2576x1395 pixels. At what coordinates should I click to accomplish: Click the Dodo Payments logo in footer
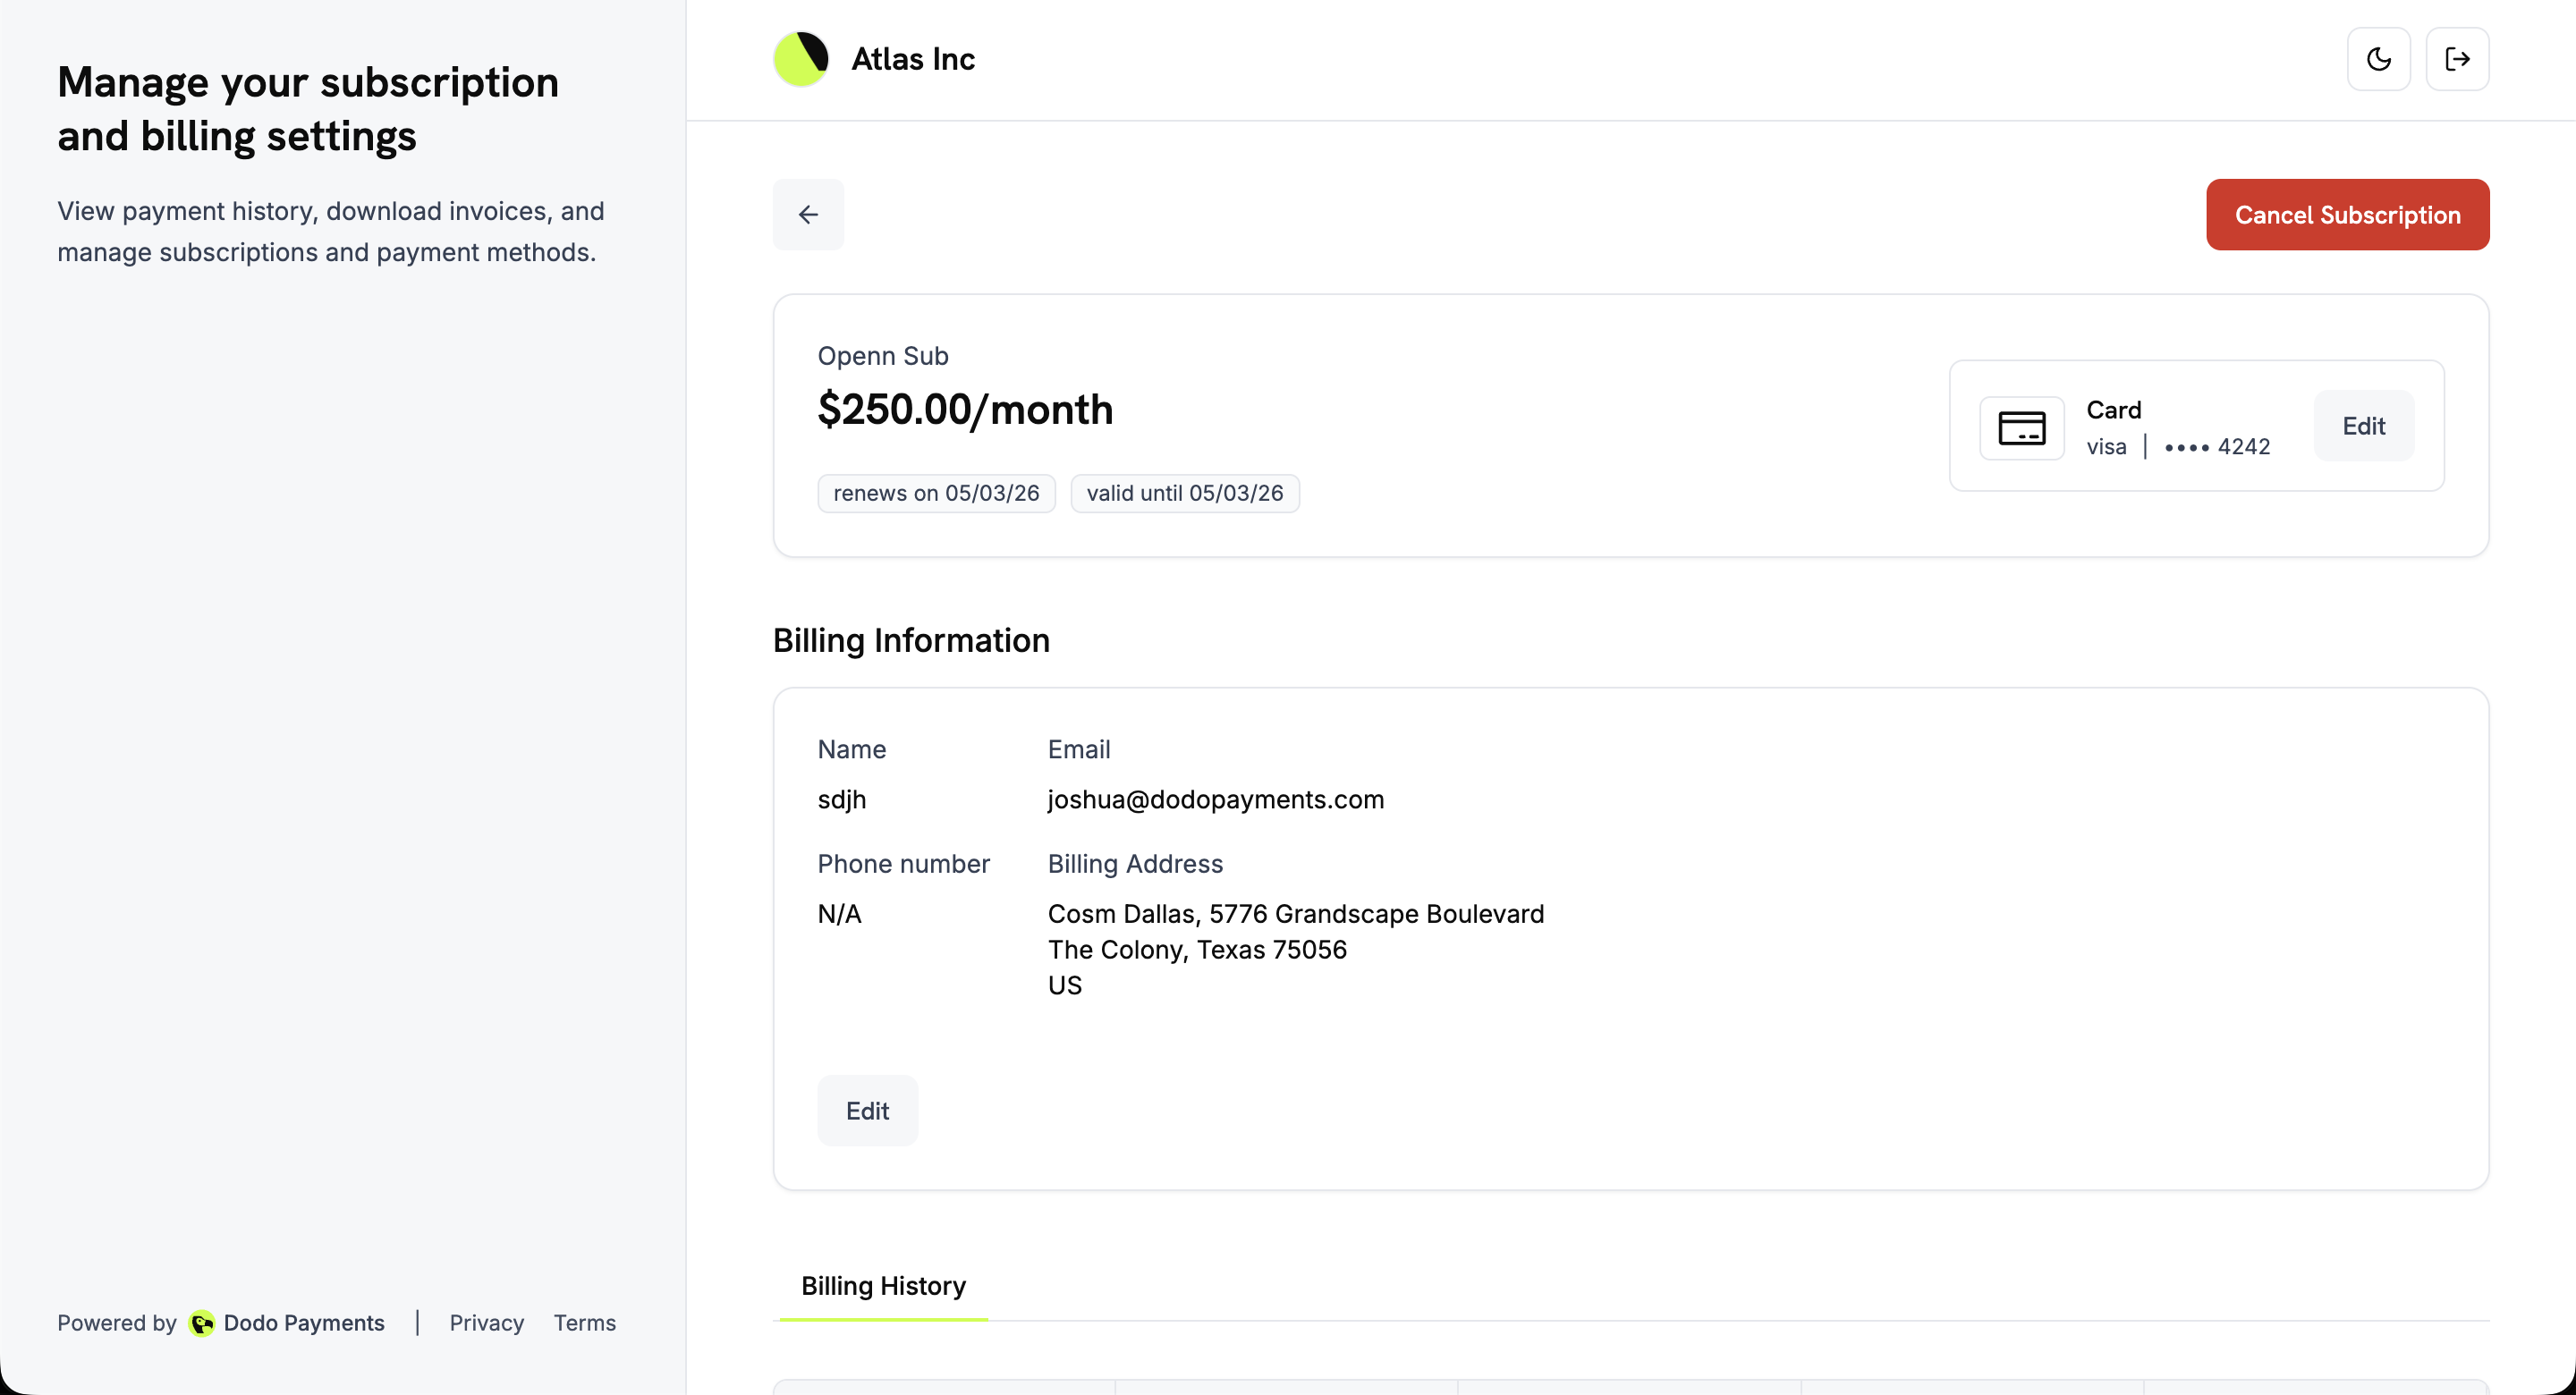(203, 1323)
